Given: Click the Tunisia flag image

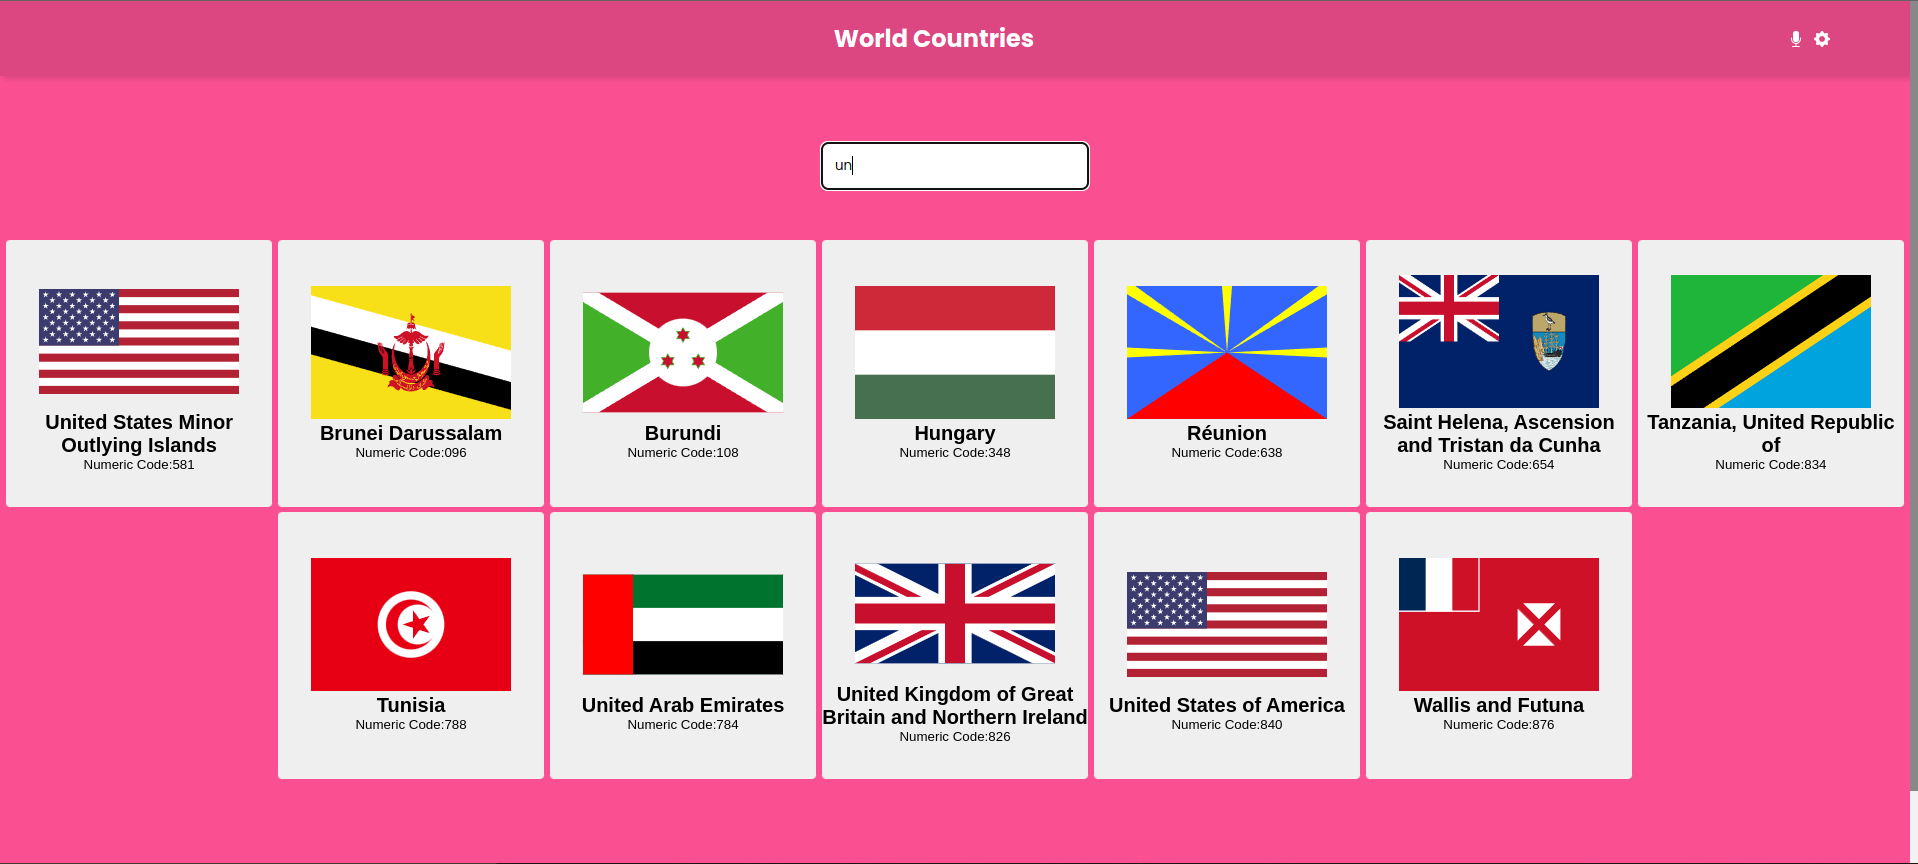Looking at the screenshot, I should (x=411, y=624).
